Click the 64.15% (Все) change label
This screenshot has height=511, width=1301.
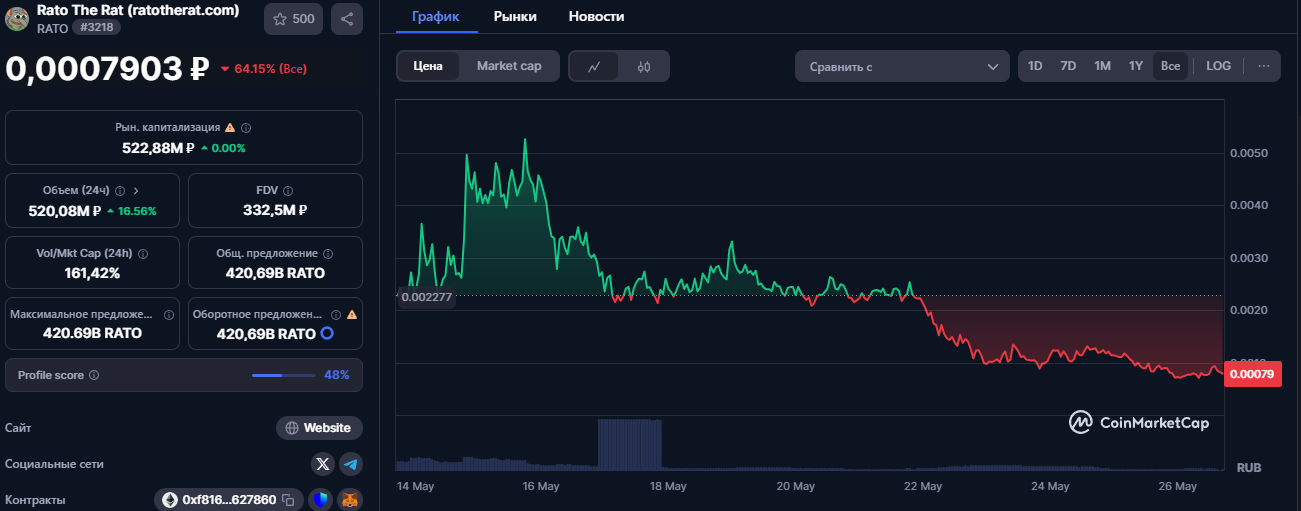(x=263, y=69)
